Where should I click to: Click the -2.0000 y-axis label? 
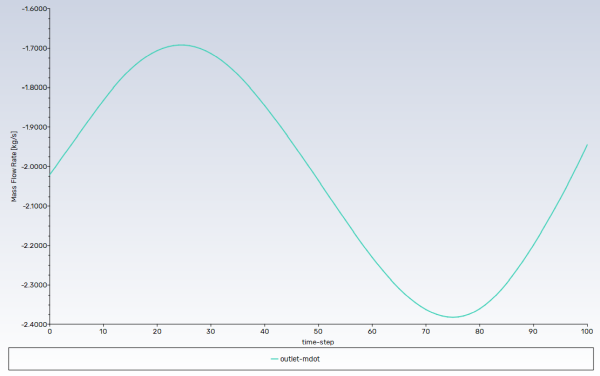click(34, 167)
